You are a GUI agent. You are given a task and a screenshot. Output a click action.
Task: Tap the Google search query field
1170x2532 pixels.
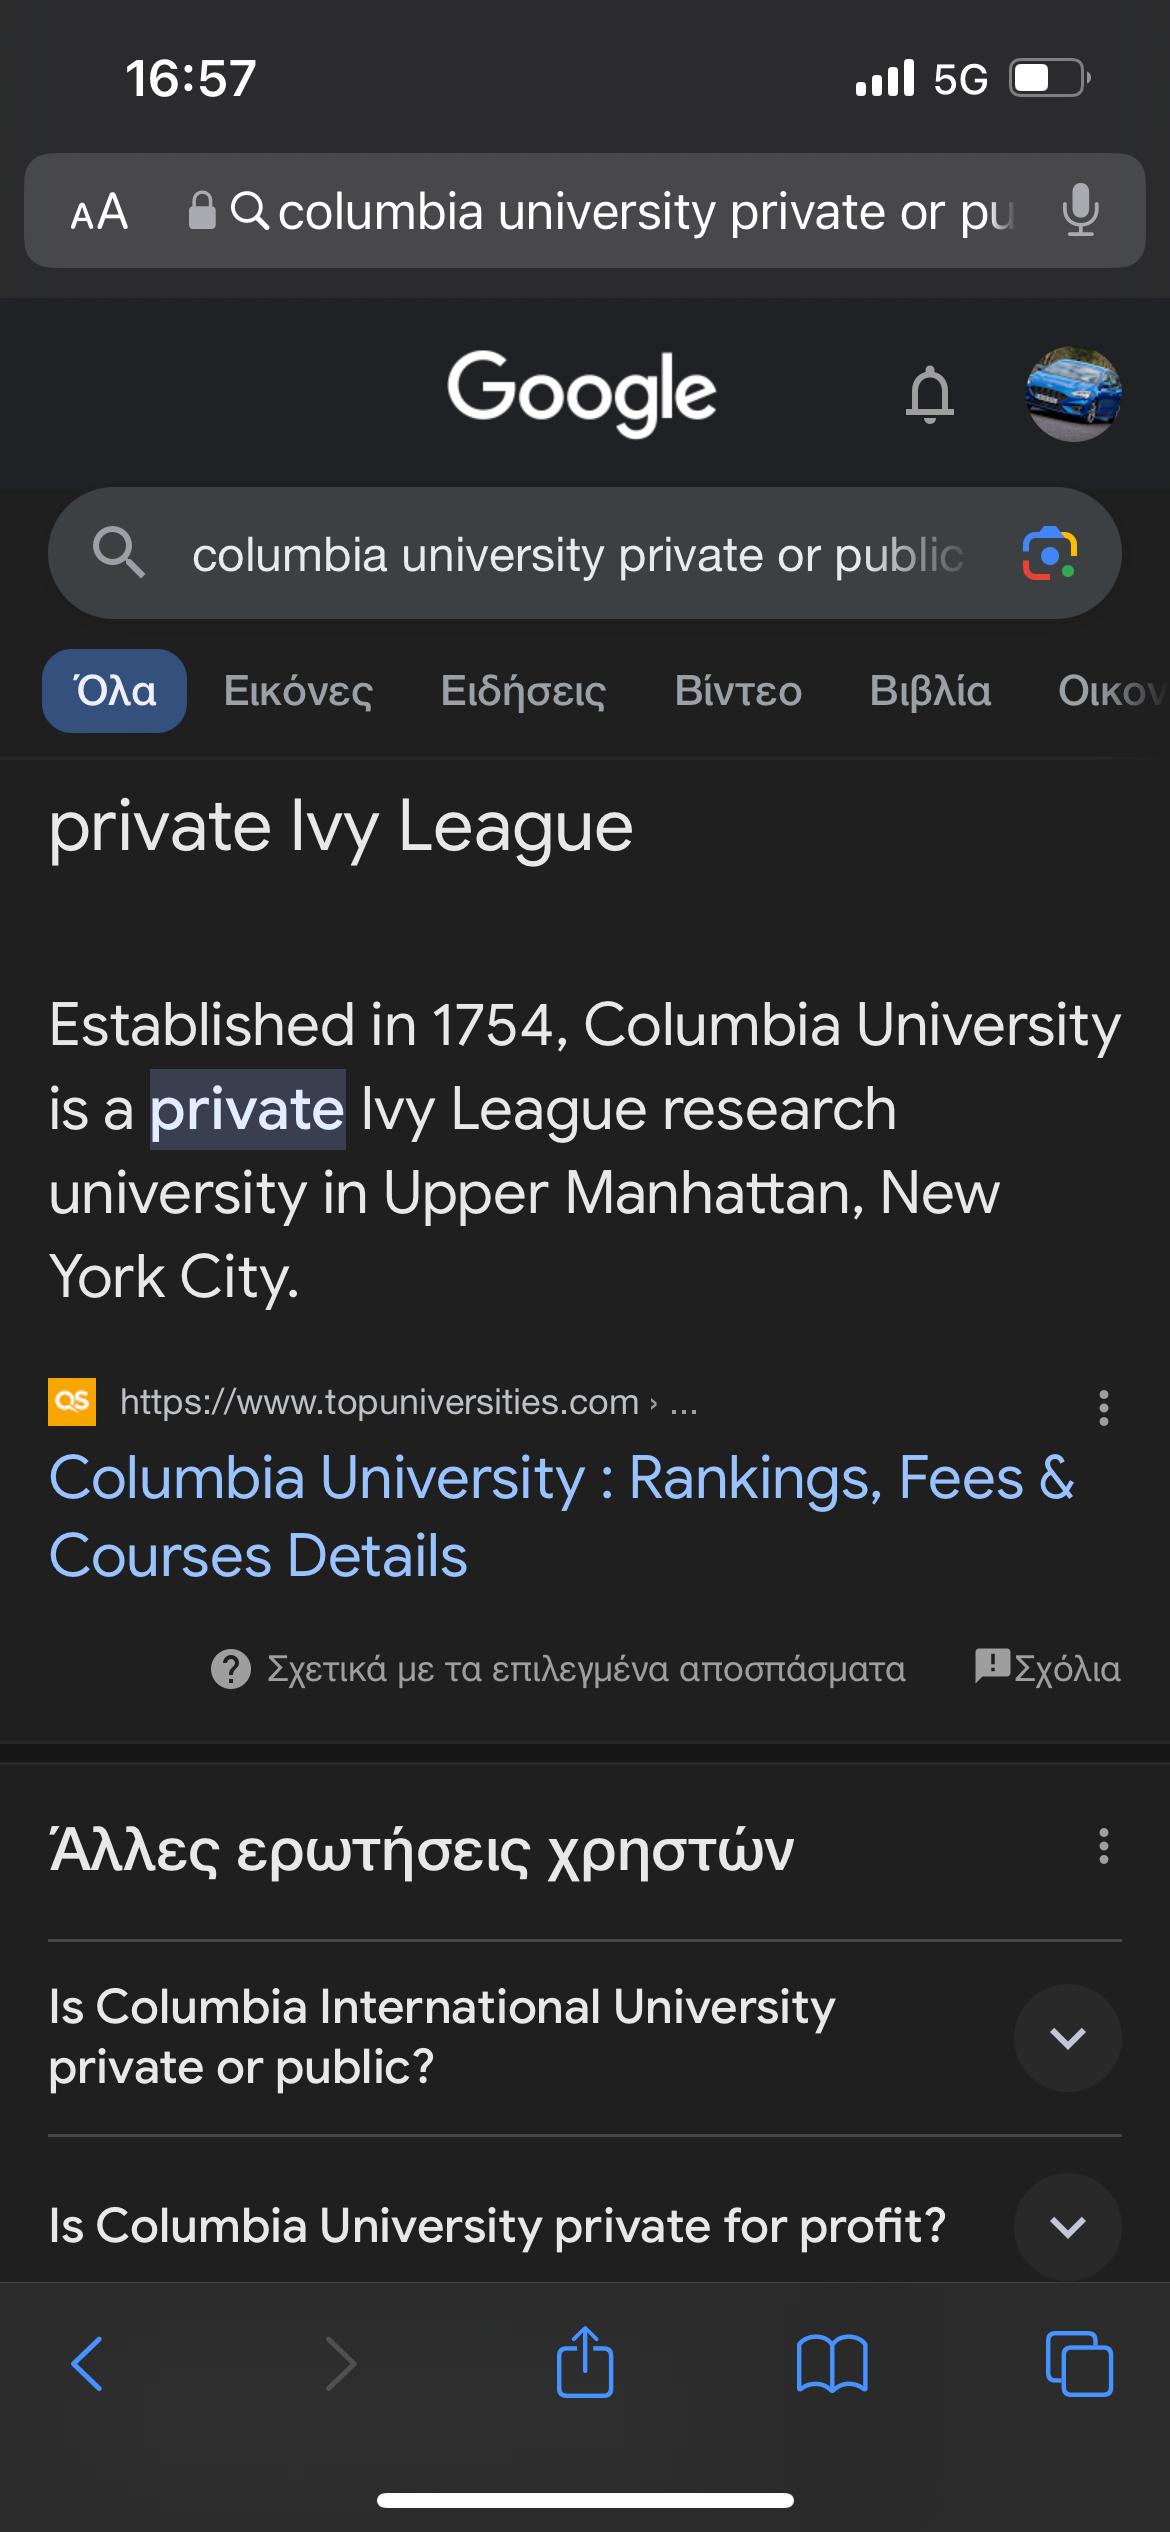[577, 554]
